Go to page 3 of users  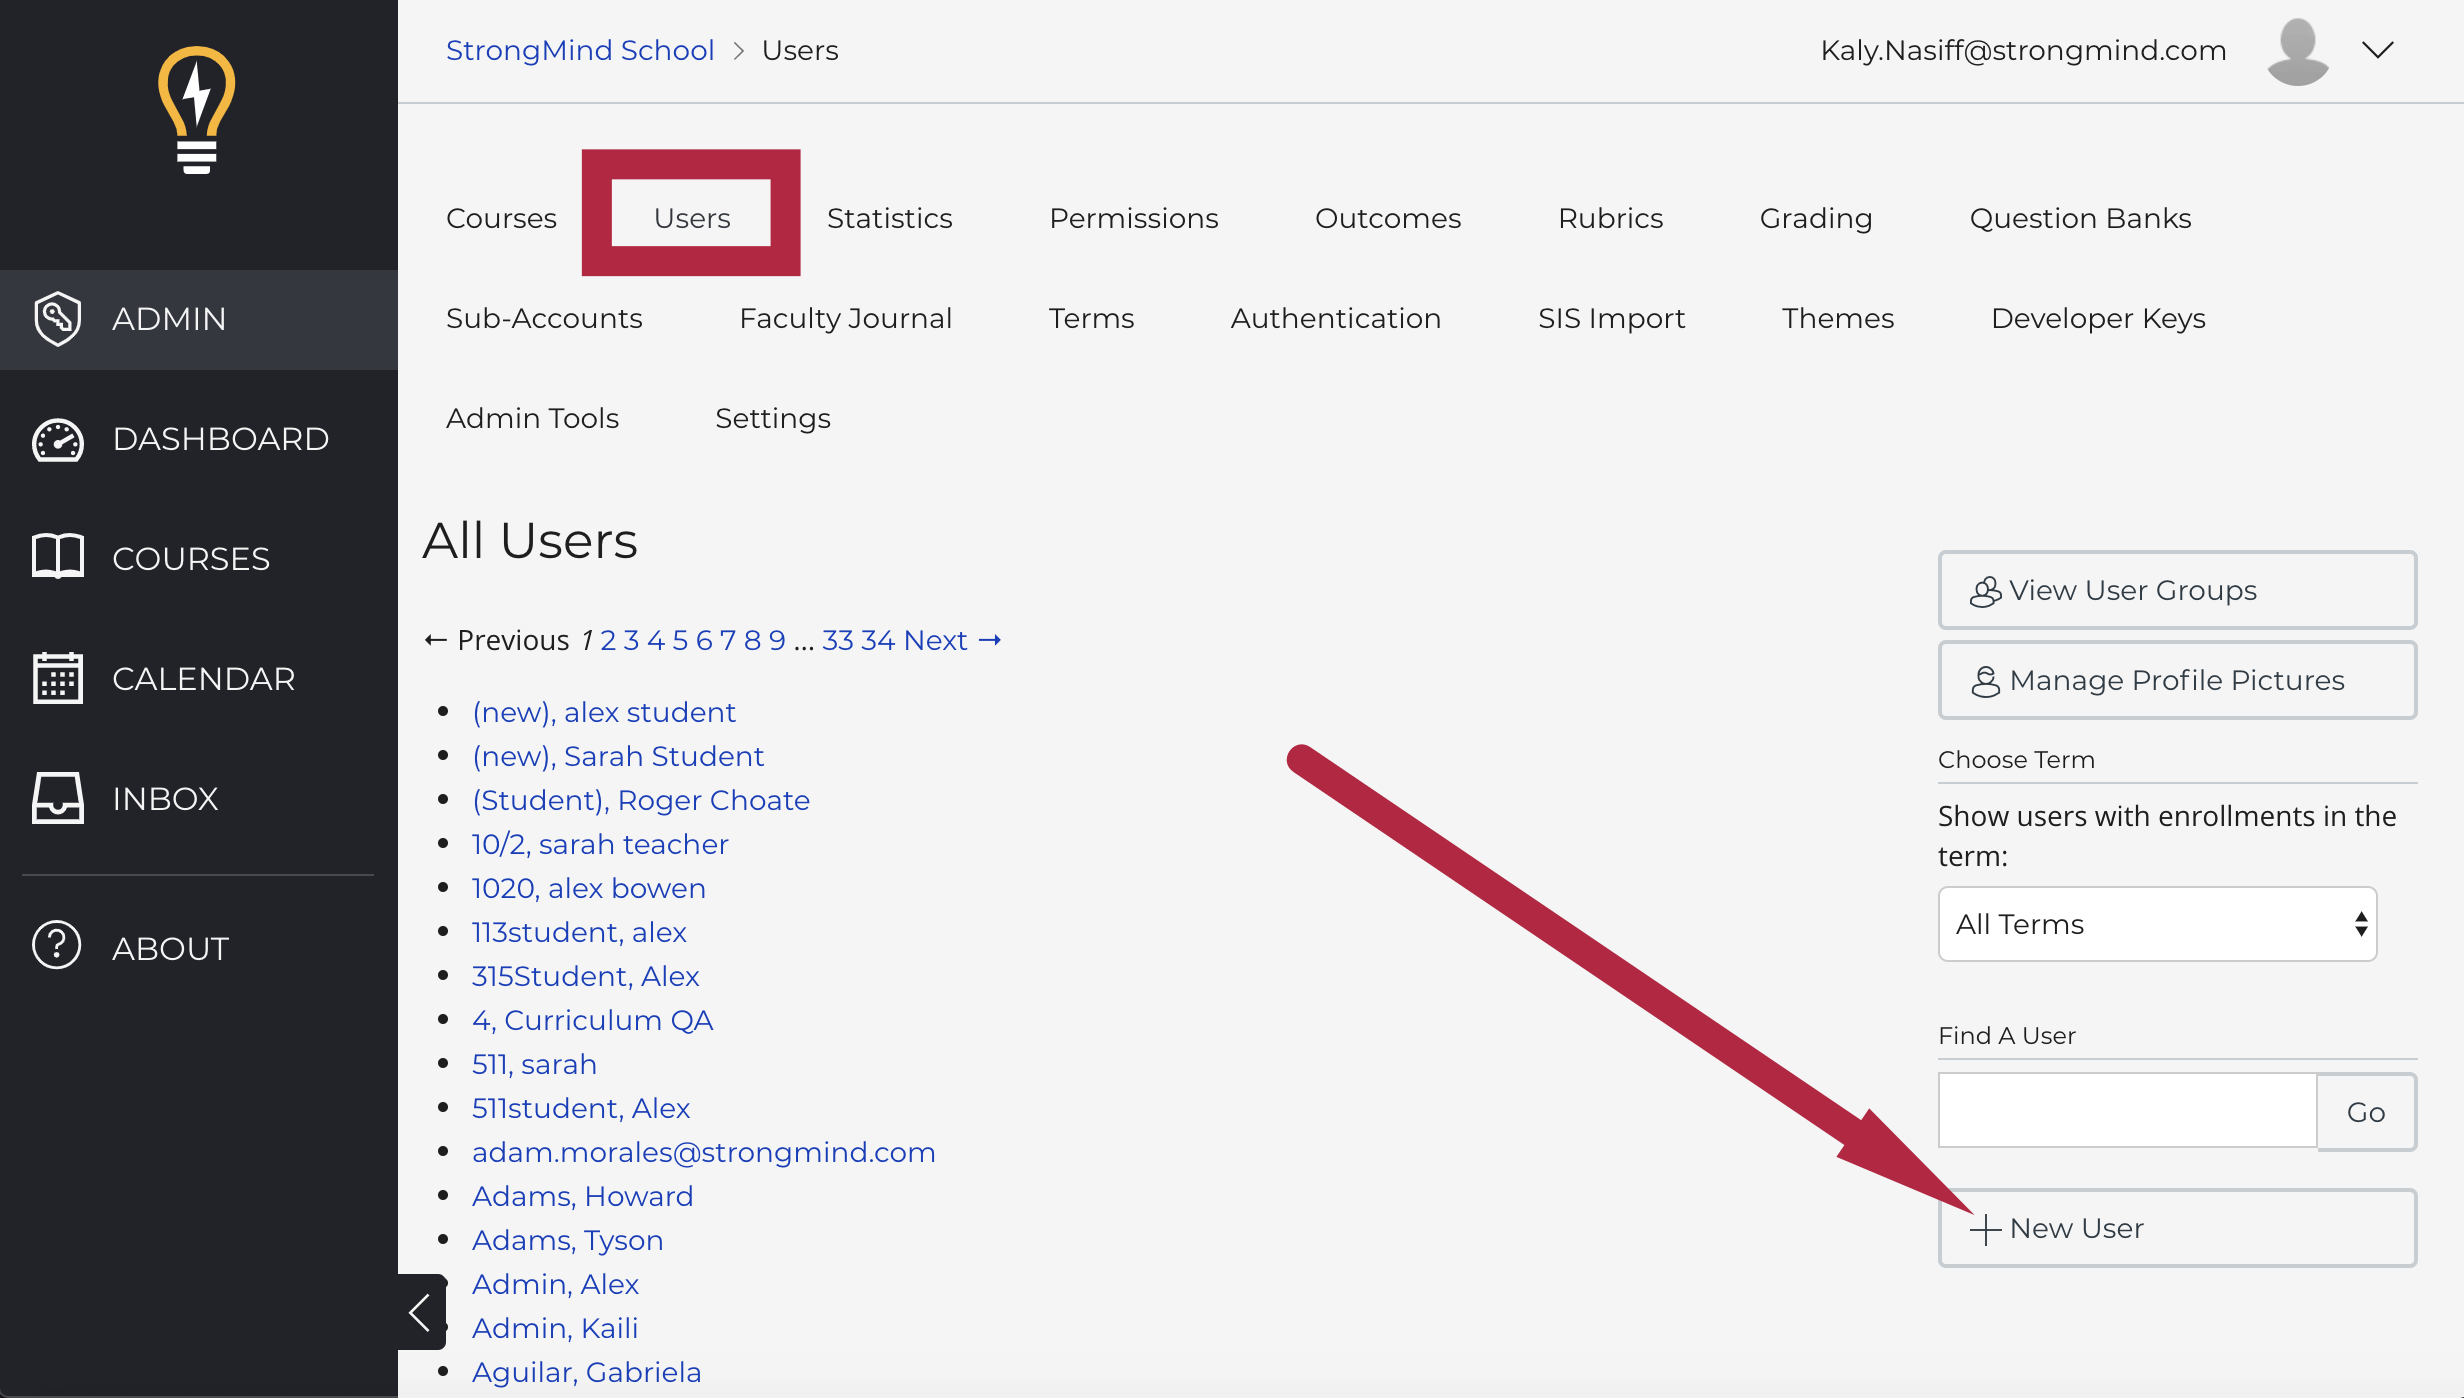coord(631,640)
